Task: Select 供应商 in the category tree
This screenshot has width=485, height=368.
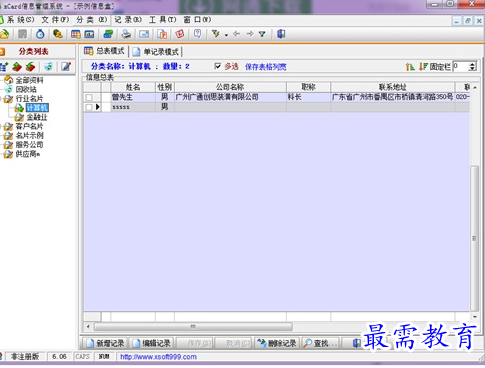Action: pyautogui.click(x=28, y=154)
